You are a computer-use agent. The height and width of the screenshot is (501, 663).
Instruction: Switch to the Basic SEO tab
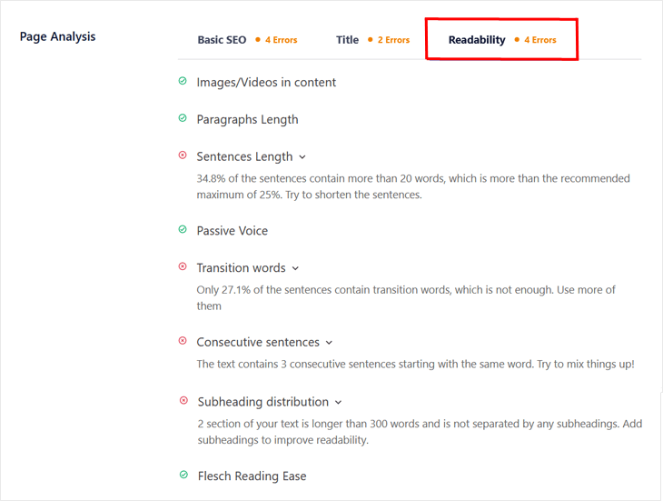(221, 40)
